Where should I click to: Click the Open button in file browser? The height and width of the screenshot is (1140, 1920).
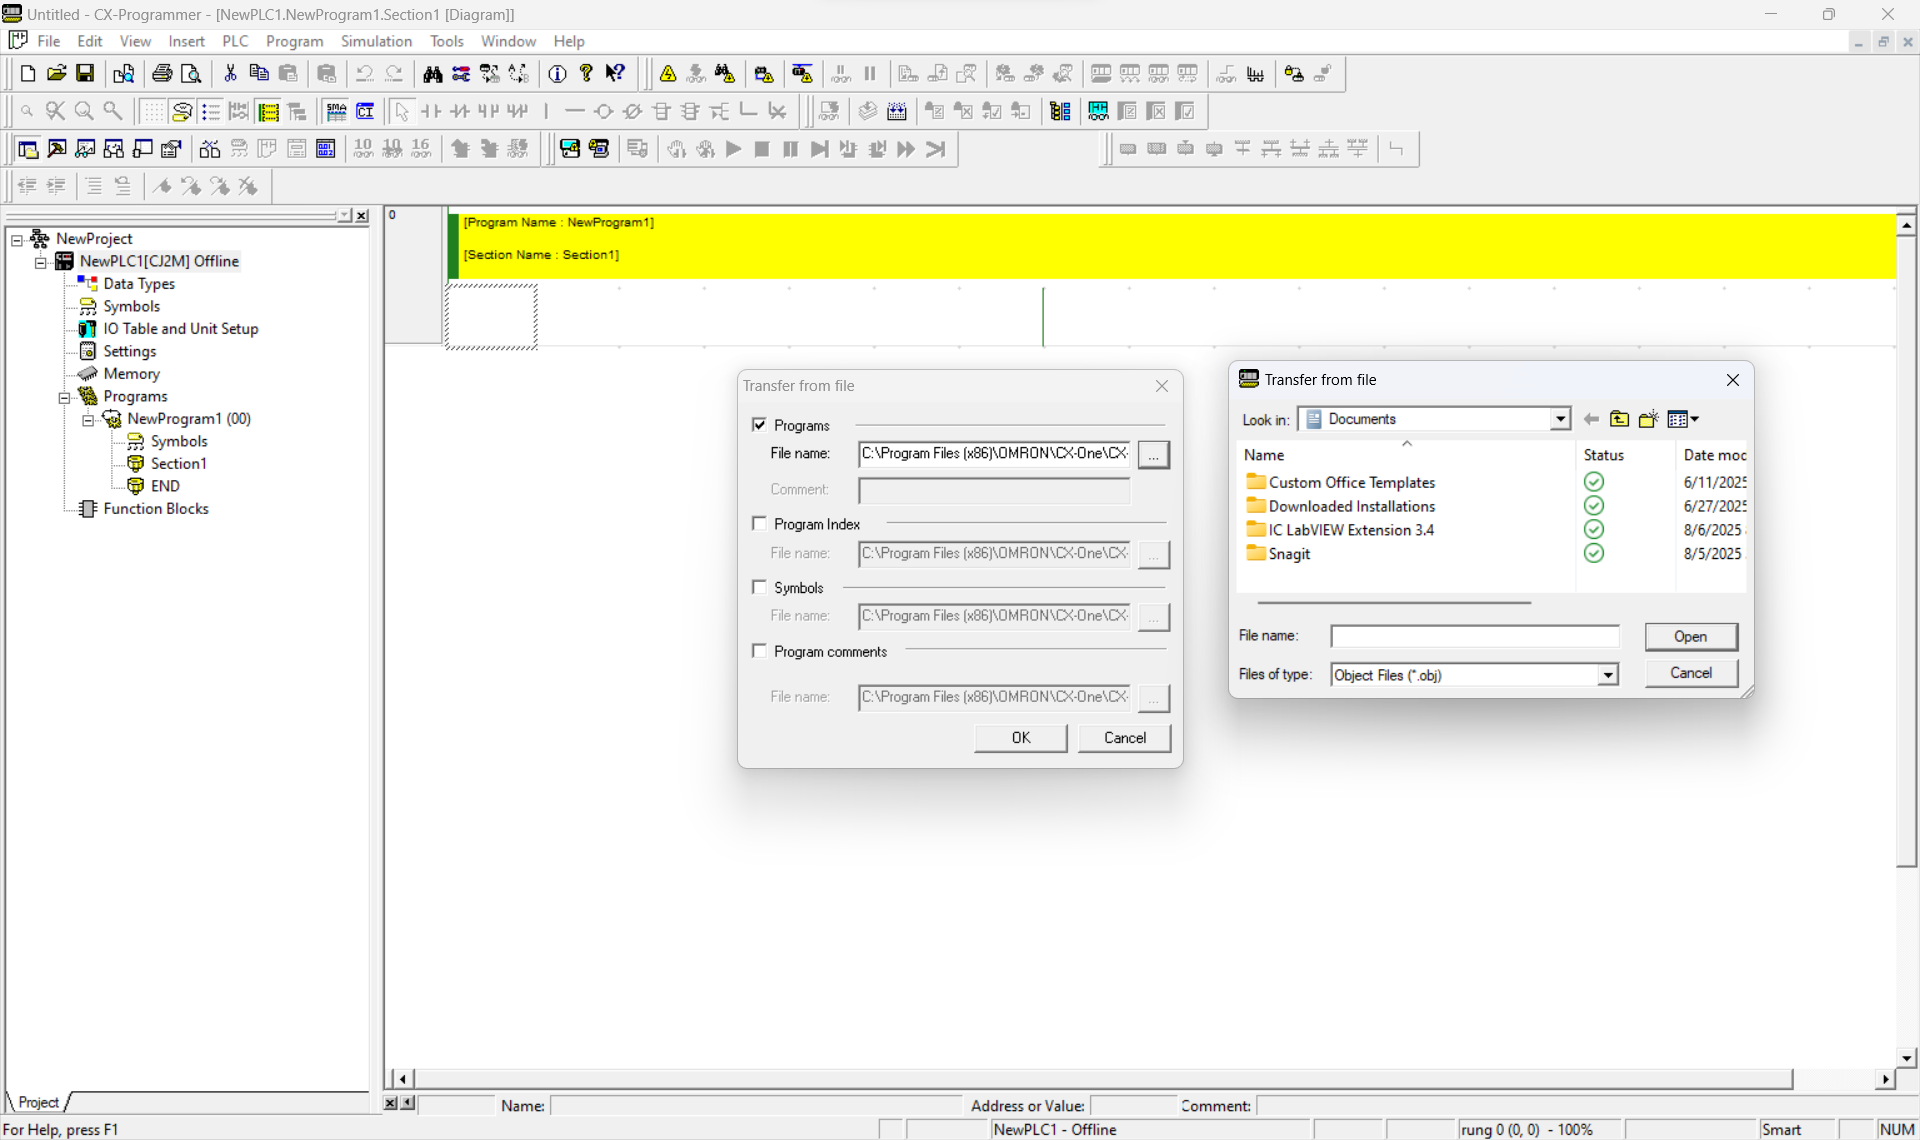pyautogui.click(x=1690, y=636)
